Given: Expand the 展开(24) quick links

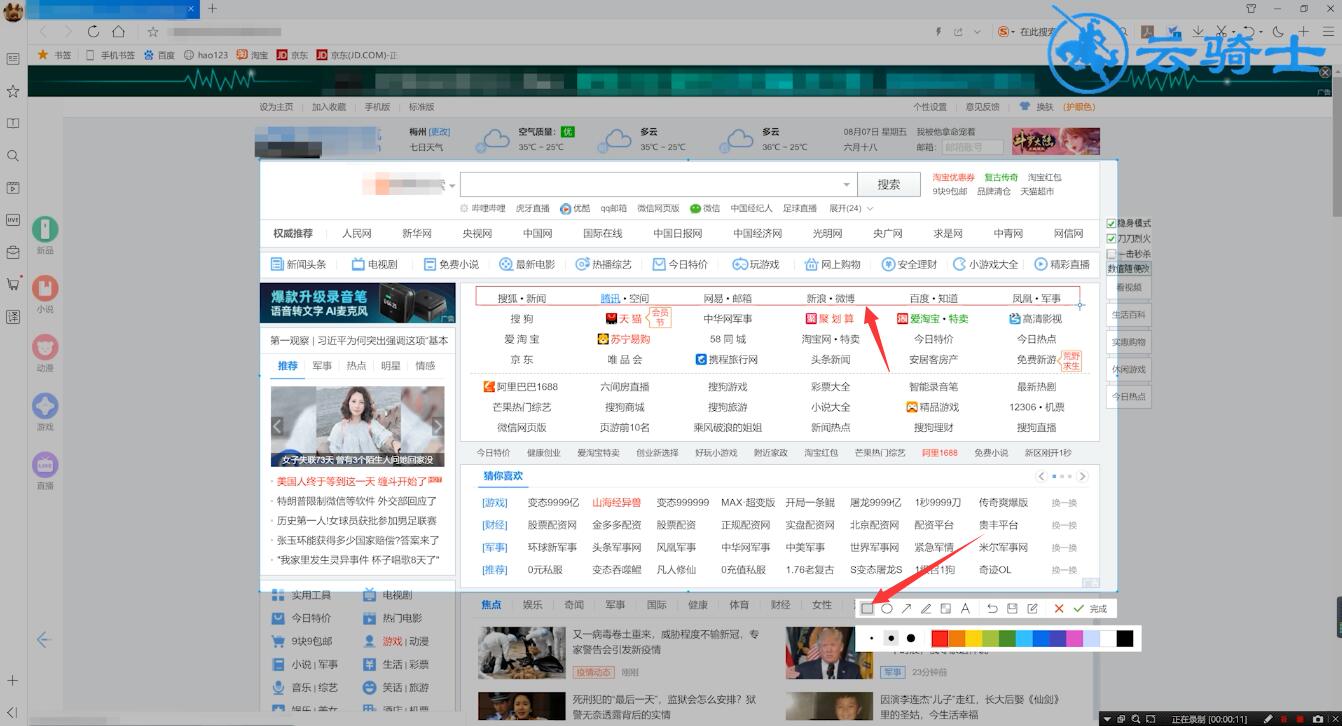Looking at the screenshot, I should [851, 209].
